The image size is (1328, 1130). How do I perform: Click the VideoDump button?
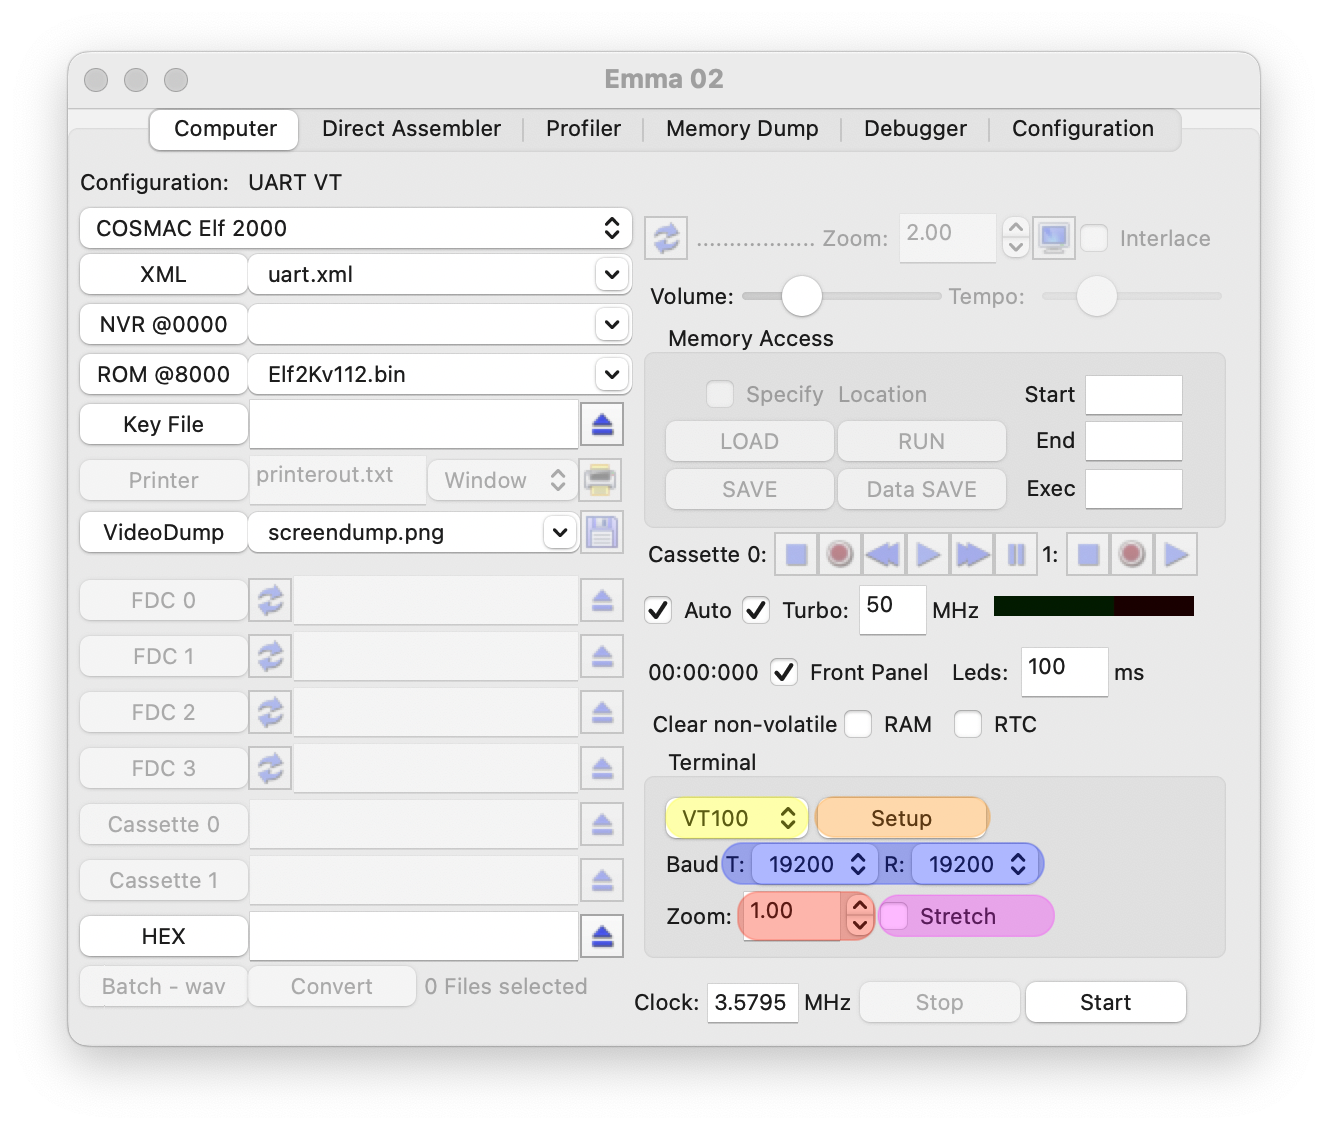(x=163, y=532)
